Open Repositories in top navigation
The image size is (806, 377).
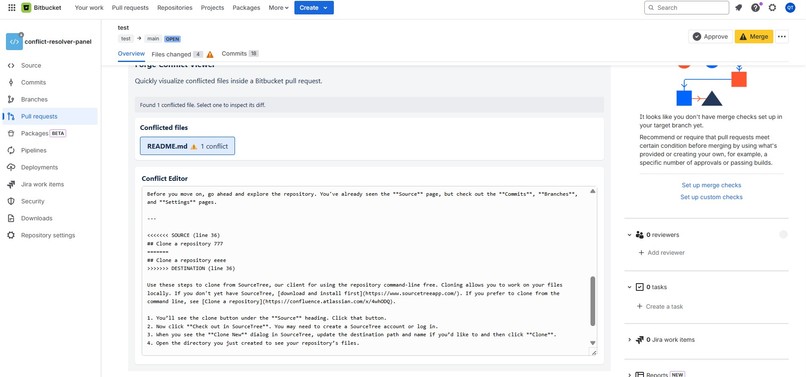(x=175, y=8)
